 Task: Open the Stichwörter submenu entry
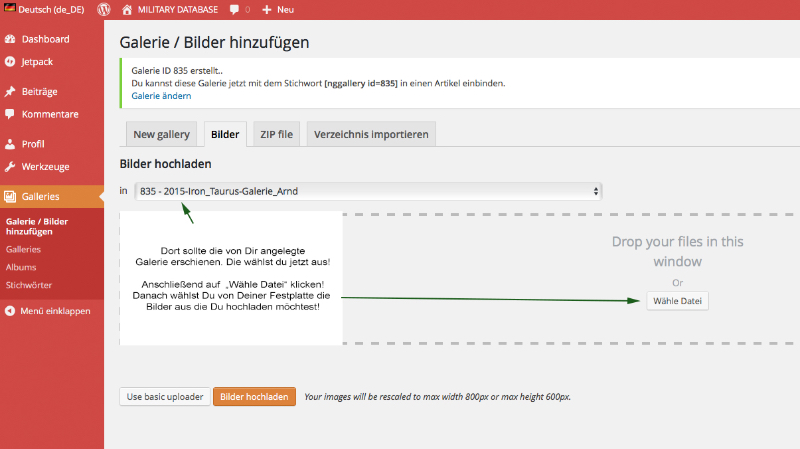click(29, 285)
